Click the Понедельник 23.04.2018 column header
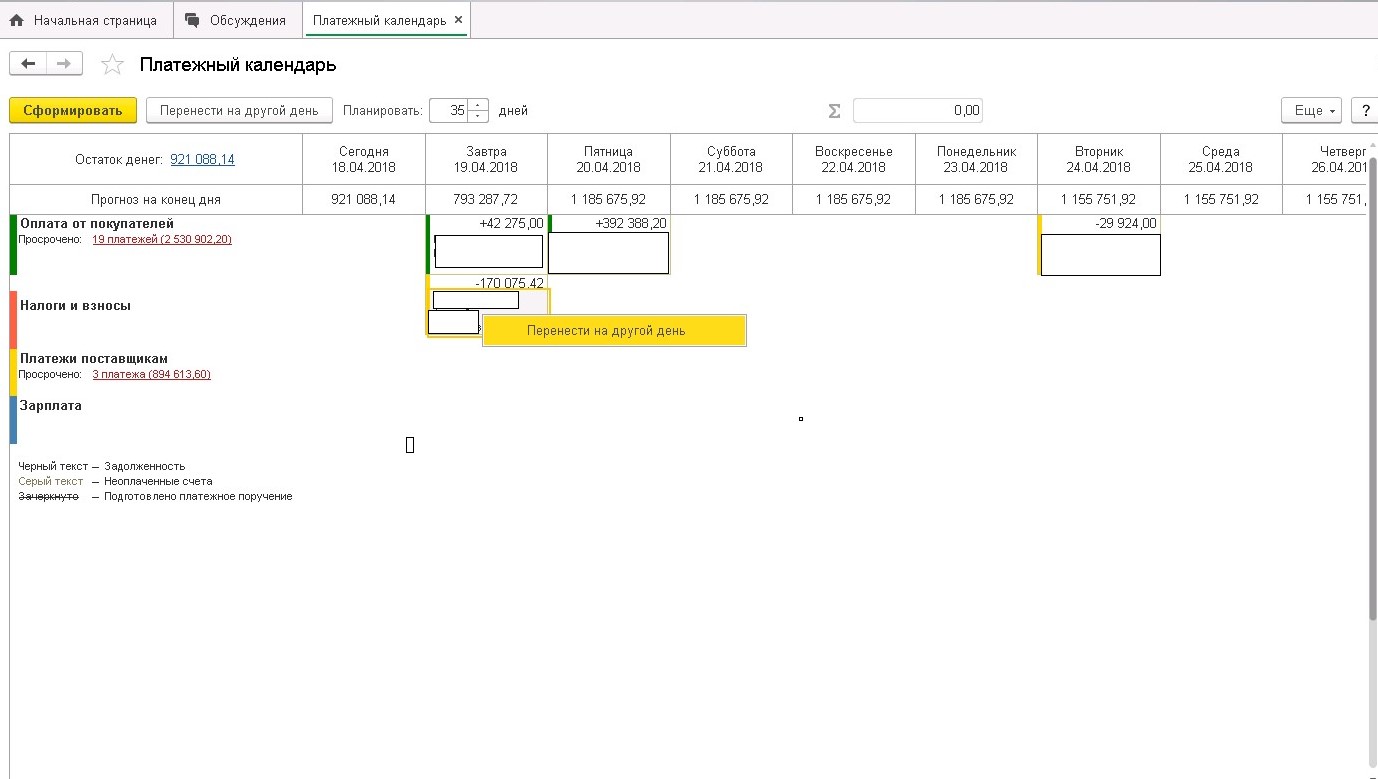Screen dimensions: 1378x779 point(976,159)
